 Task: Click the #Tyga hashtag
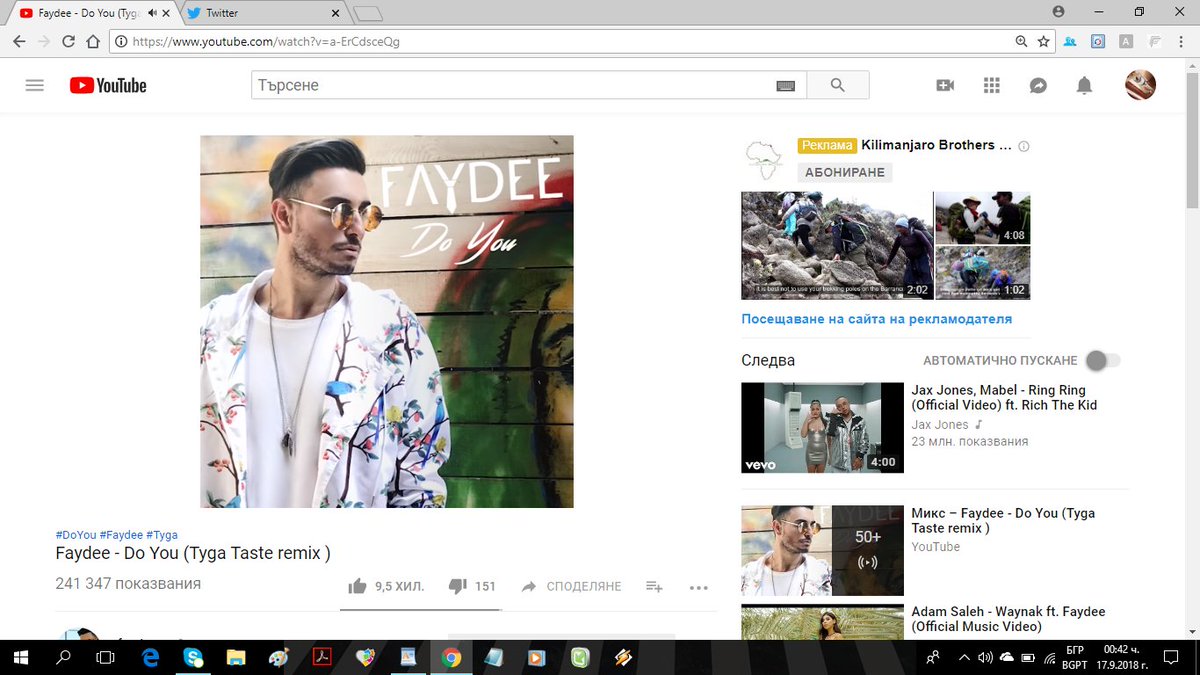[x=162, y=535]
